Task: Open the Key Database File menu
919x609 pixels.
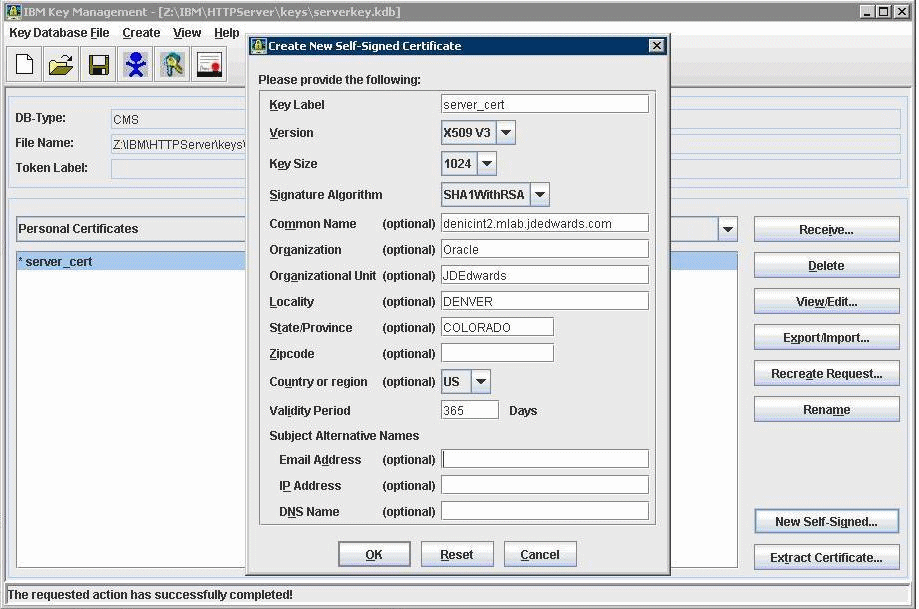Action: pyautogui.click(x=59, y=33)
